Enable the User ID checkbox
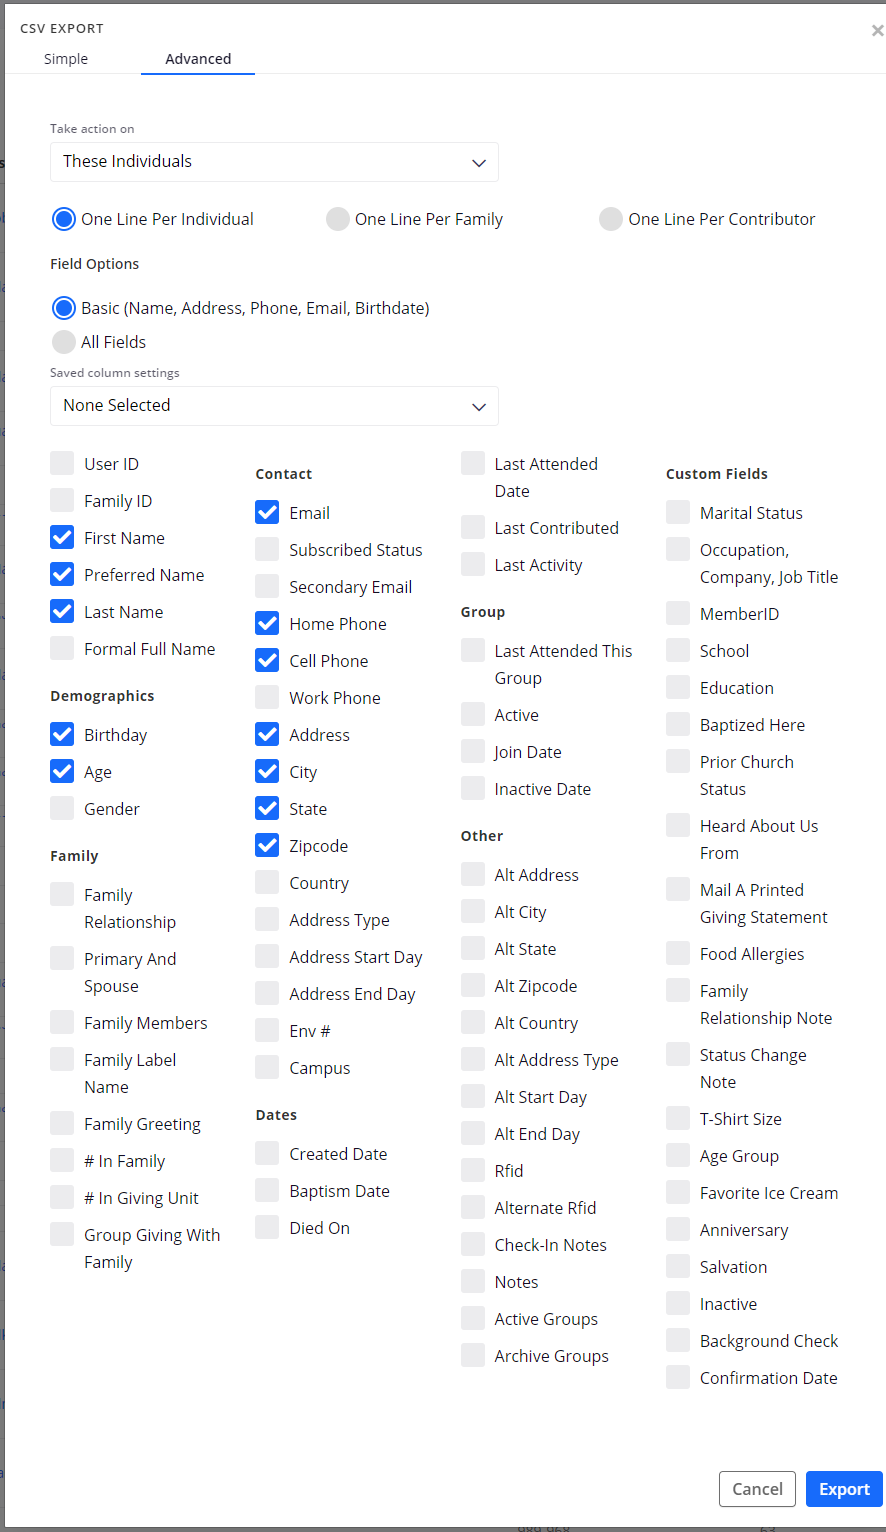The height and width of the screenshot is (1532, 886). point(62,463)
